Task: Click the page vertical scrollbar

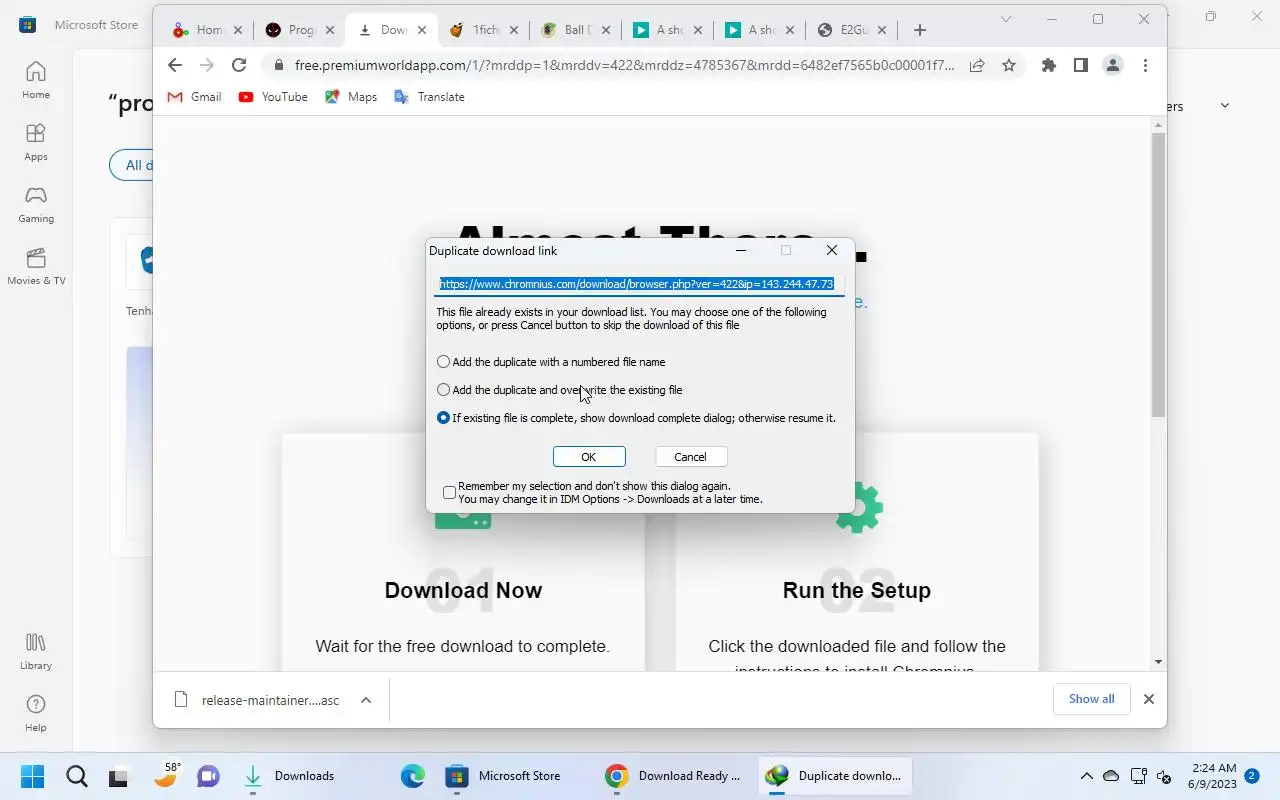Action: pyautogui.click(x=1159, y=275)
